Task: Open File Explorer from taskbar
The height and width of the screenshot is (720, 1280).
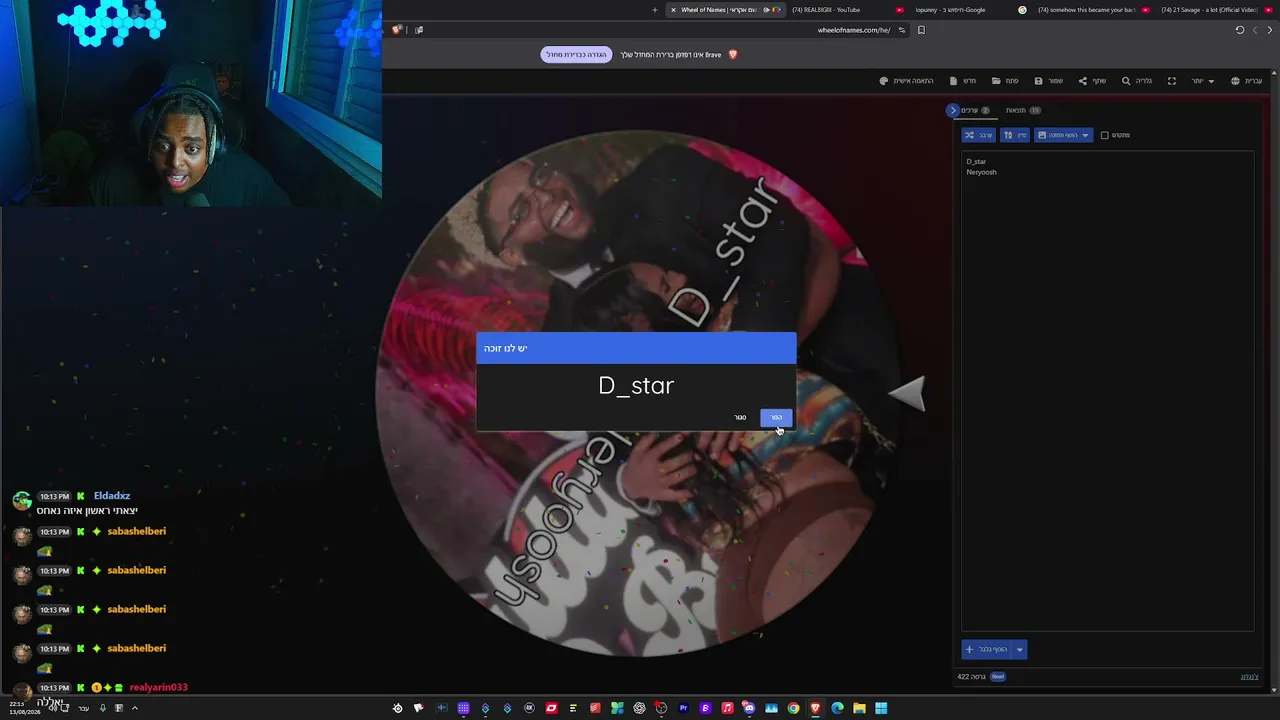Action: coord(859,708)
